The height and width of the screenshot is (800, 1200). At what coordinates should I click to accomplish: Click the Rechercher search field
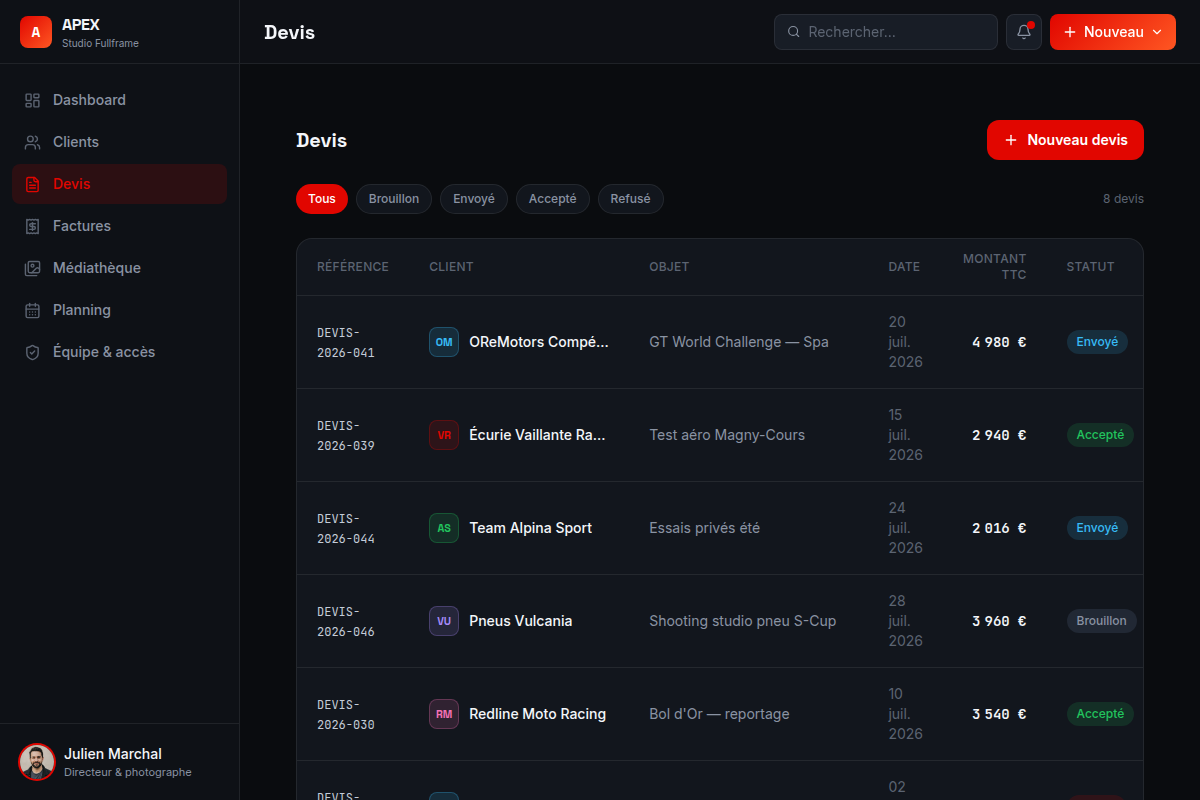pyautogui.click(x=886, y=32)
